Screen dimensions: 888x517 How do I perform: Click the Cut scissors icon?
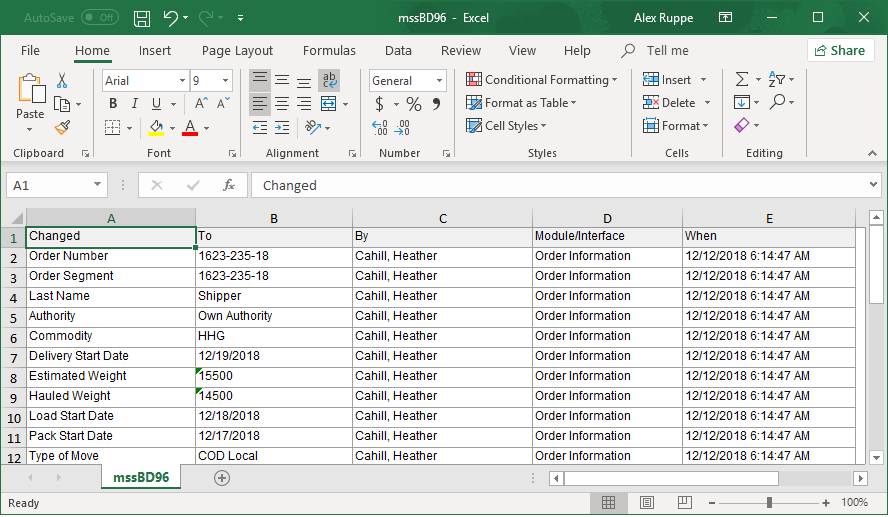62,81
